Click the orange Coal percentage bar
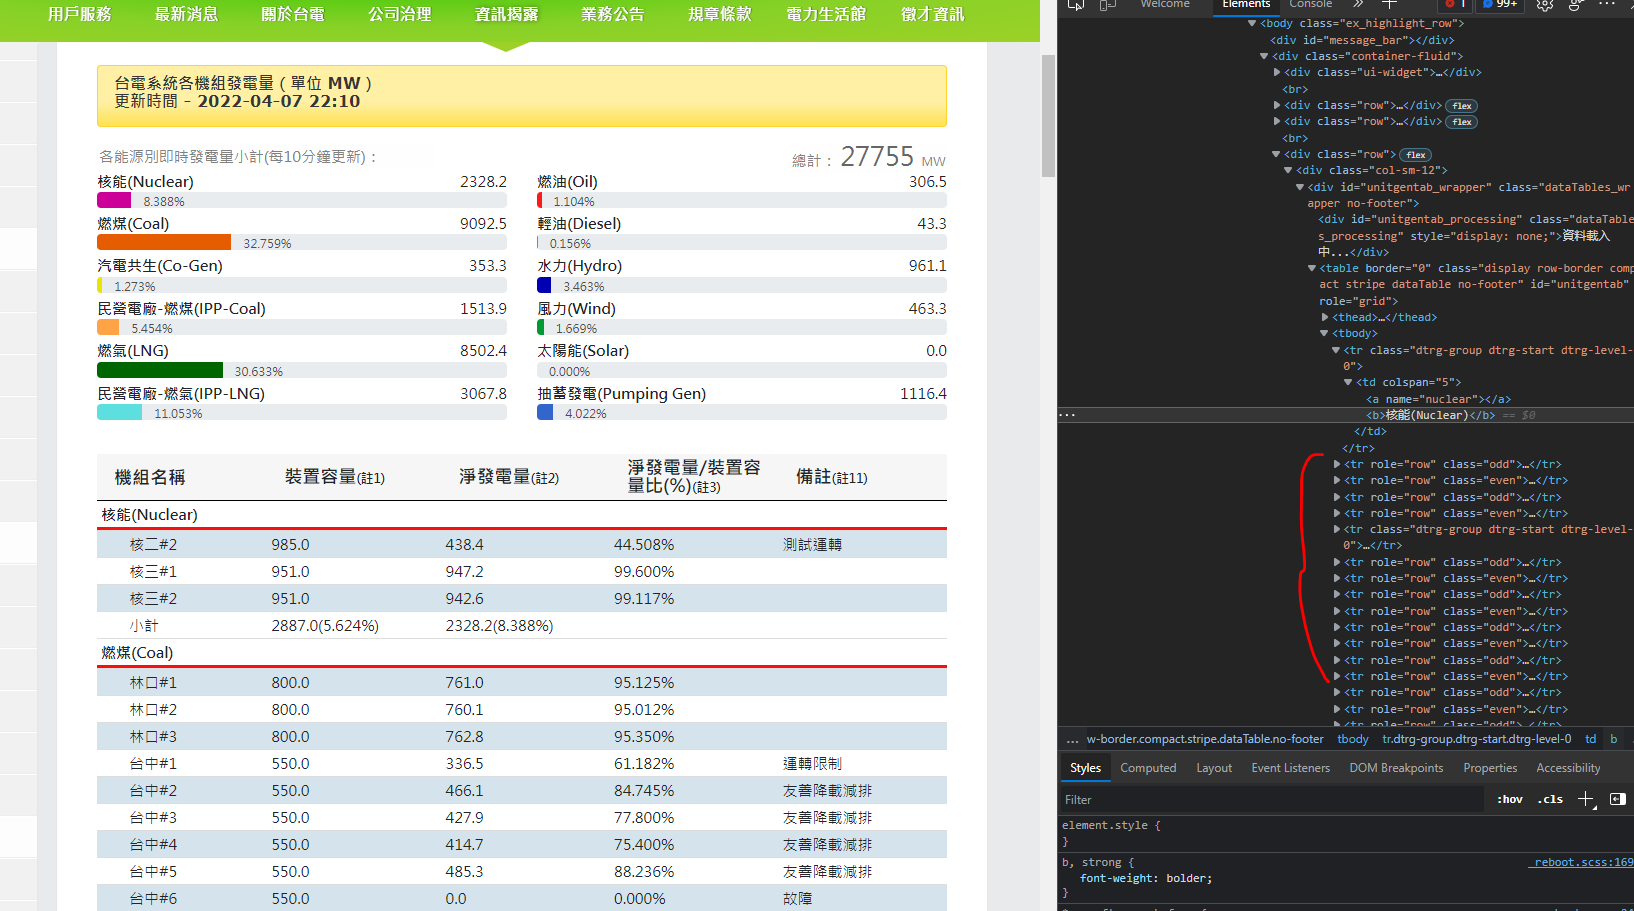The height and width of the screenshot is (911, 1634). 164,243
